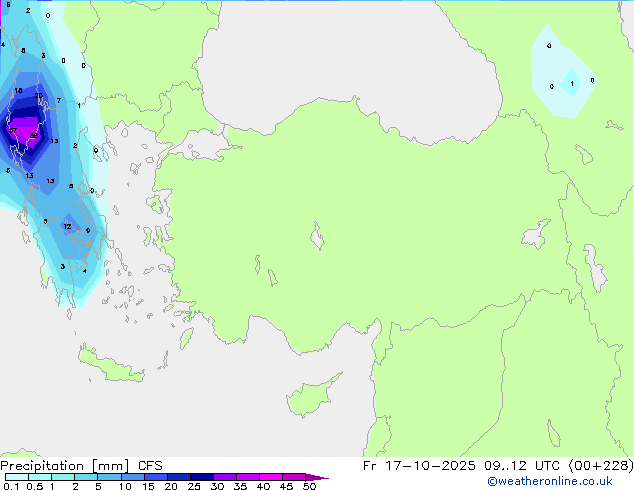Click legend scale label "45"
Viewport: 634px width, 490px height.
click(x=286, y=486)
